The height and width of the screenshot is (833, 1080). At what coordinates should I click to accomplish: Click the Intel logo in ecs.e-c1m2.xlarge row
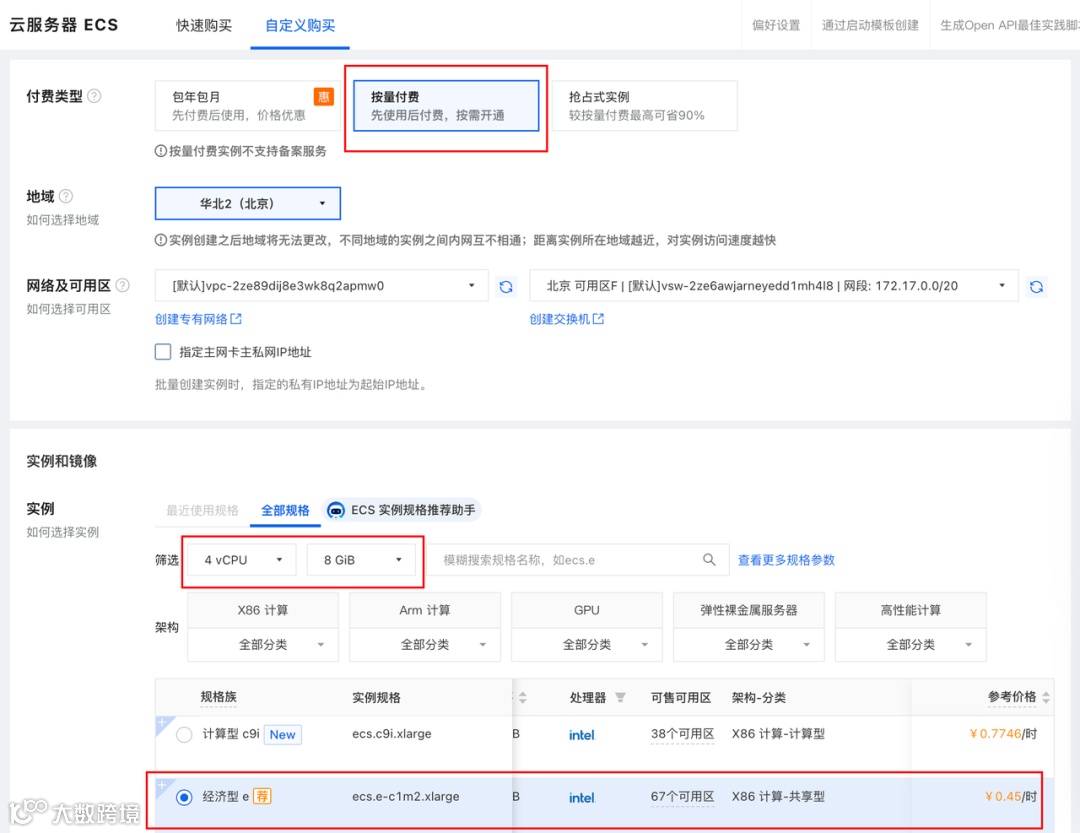582,797
